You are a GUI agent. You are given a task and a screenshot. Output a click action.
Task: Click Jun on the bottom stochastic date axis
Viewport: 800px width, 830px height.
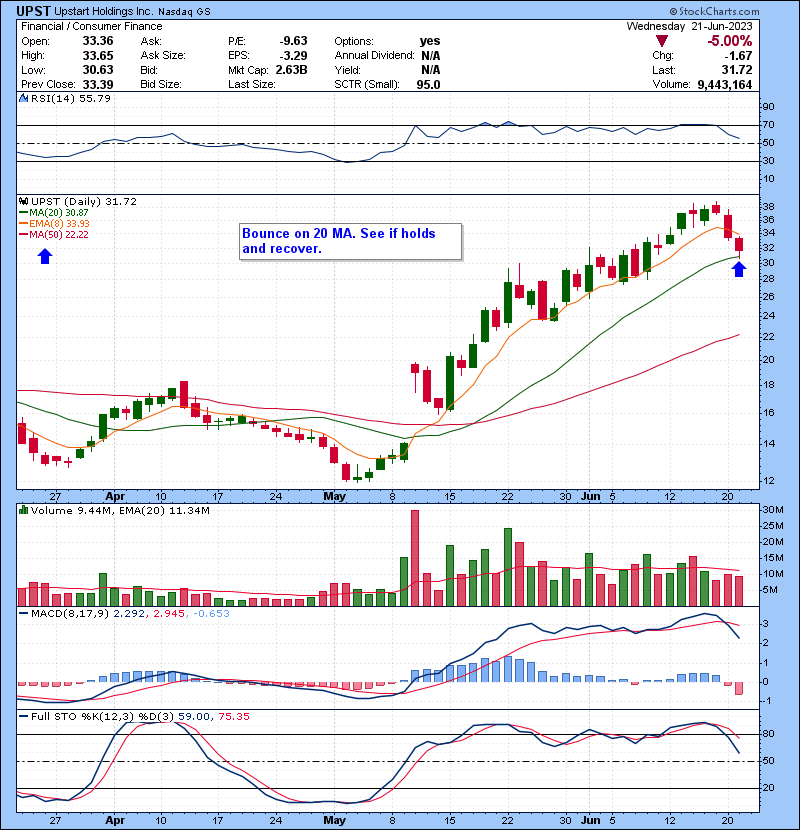click(x=590, y=820)
